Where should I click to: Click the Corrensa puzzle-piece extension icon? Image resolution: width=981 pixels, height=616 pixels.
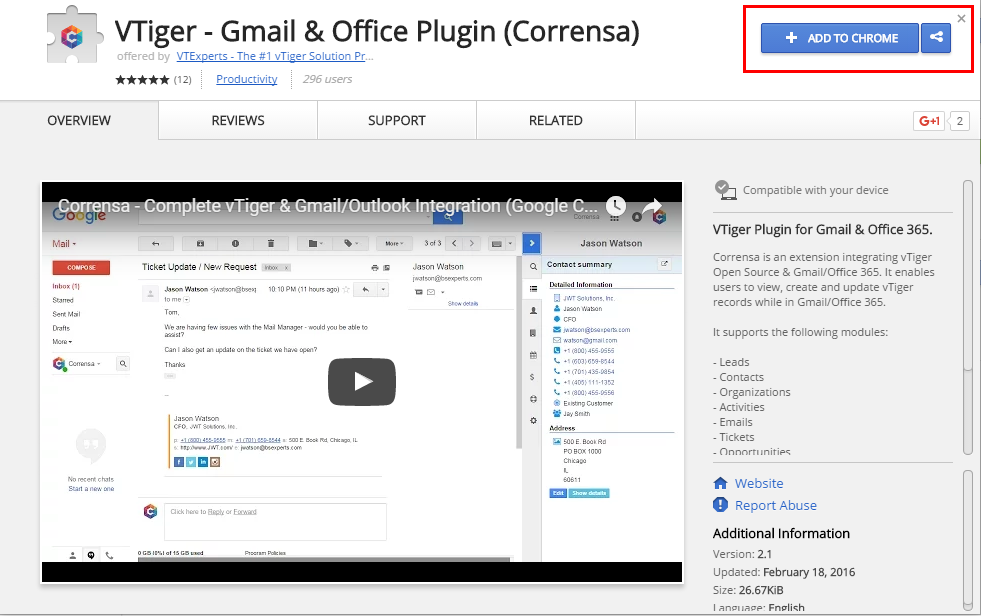pyautogui.click(x=72, y=36)
